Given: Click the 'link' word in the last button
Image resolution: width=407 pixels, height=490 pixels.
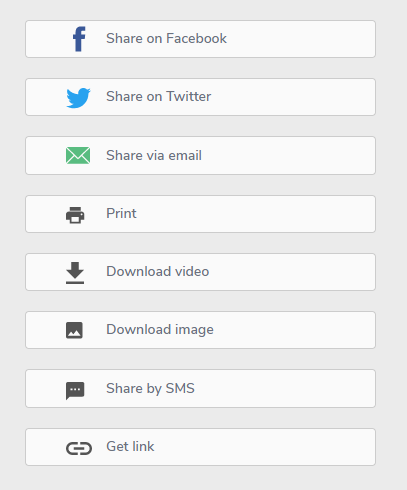Looking at the screenshot, I should point(143,446).
